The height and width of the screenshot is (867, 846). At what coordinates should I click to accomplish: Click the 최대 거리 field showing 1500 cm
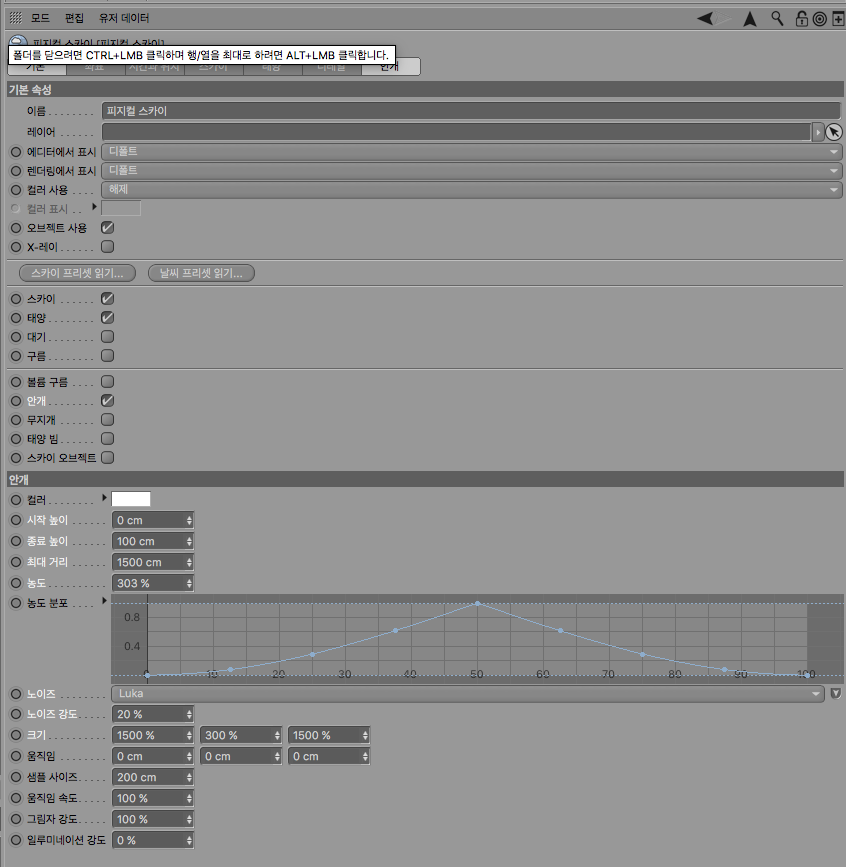point(153,562)
